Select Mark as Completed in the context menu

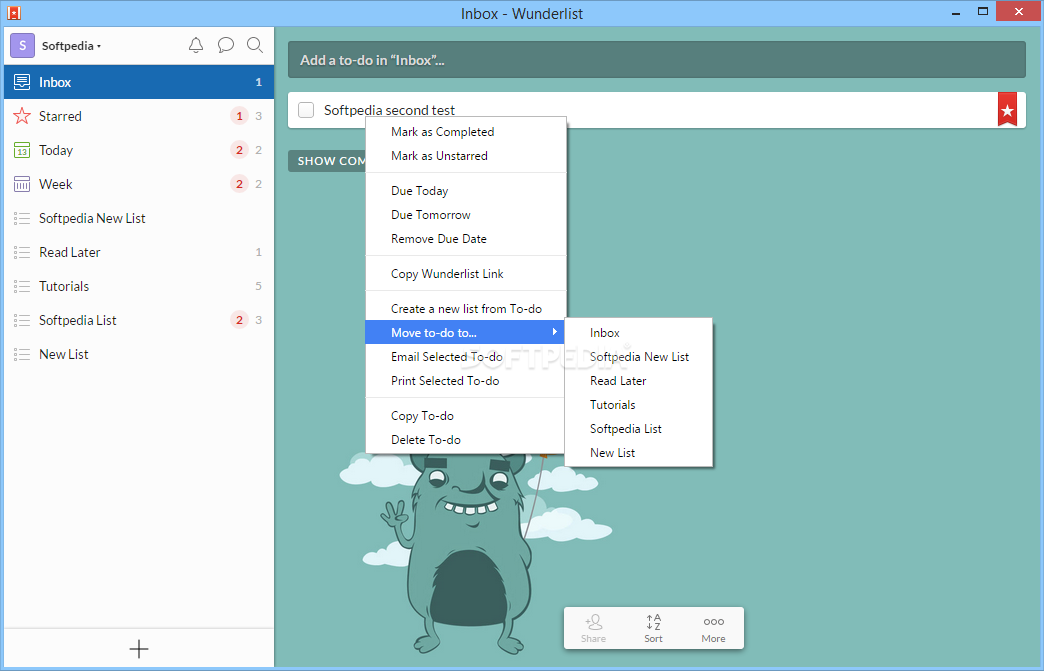[x=466, y=132]
